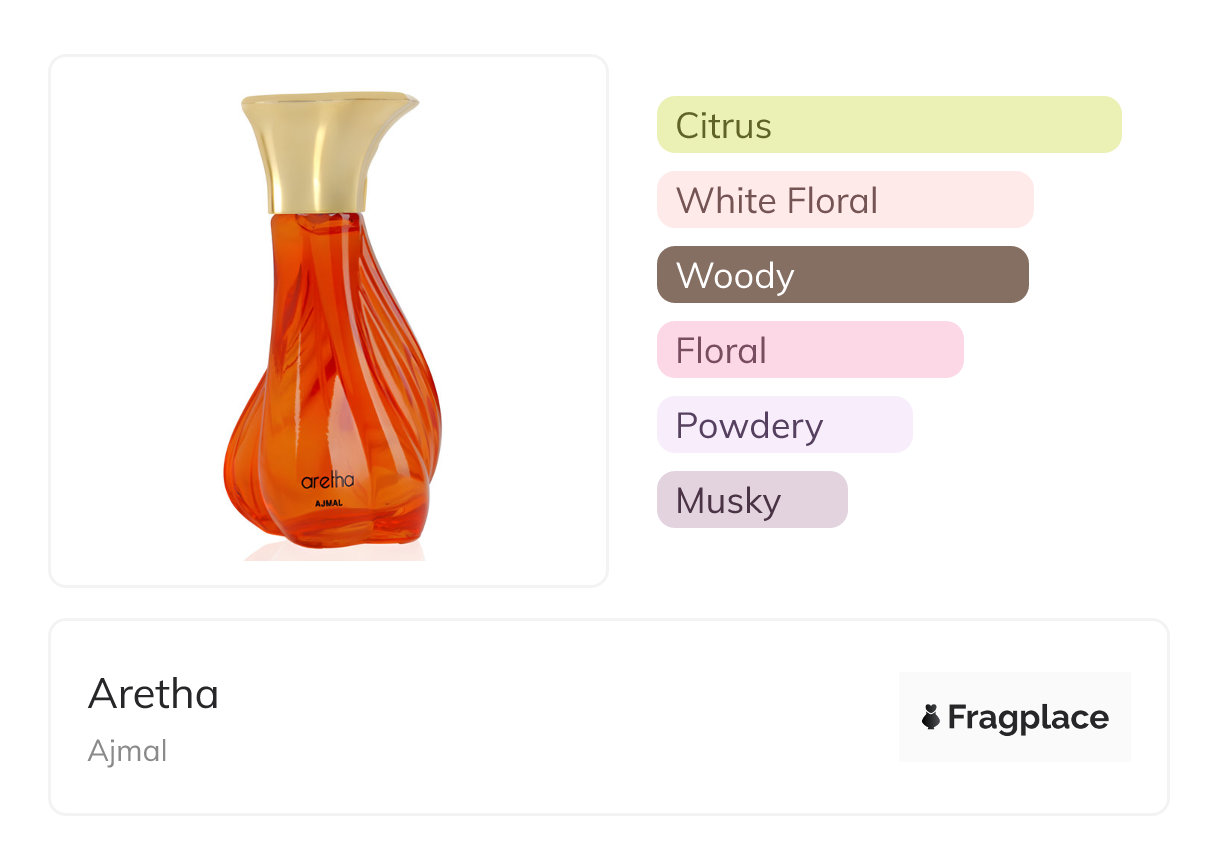Click the Fragplace wordmark text
This screenshot has height=864, width=1218.
pyautogui.click(x=1028, y=717)
